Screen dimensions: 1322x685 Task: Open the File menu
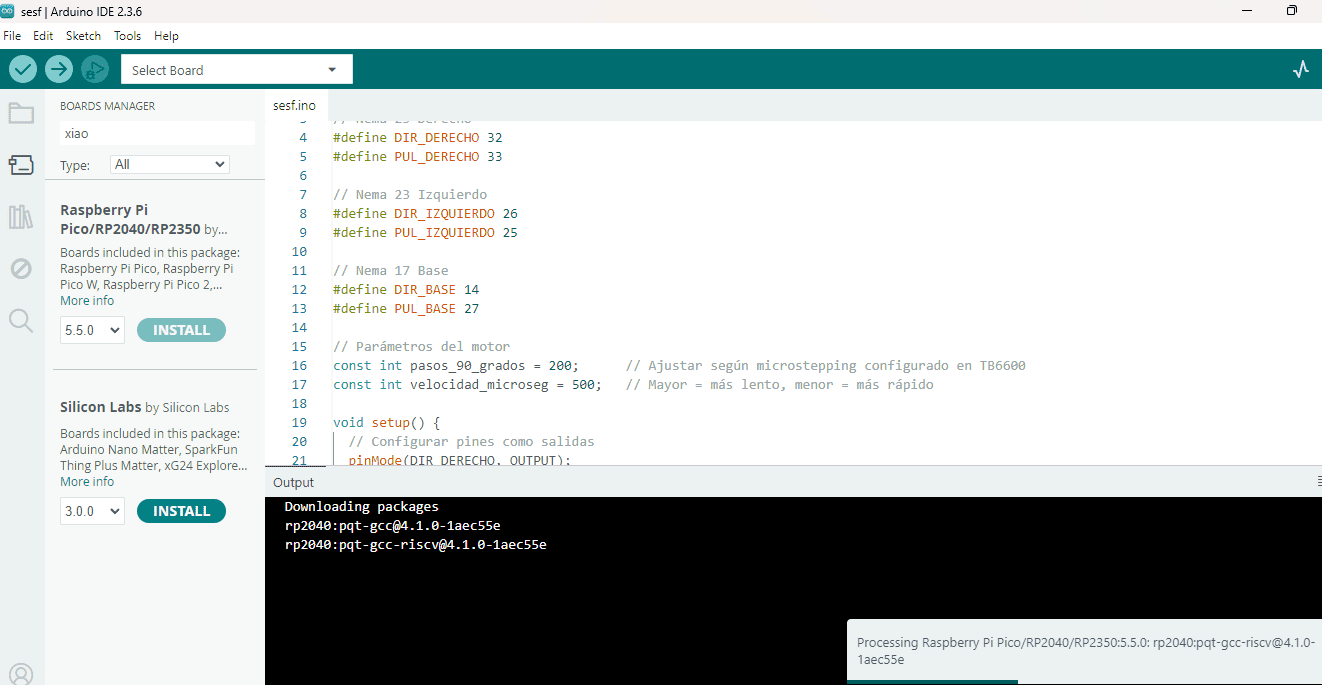click(x=12, y=35)
